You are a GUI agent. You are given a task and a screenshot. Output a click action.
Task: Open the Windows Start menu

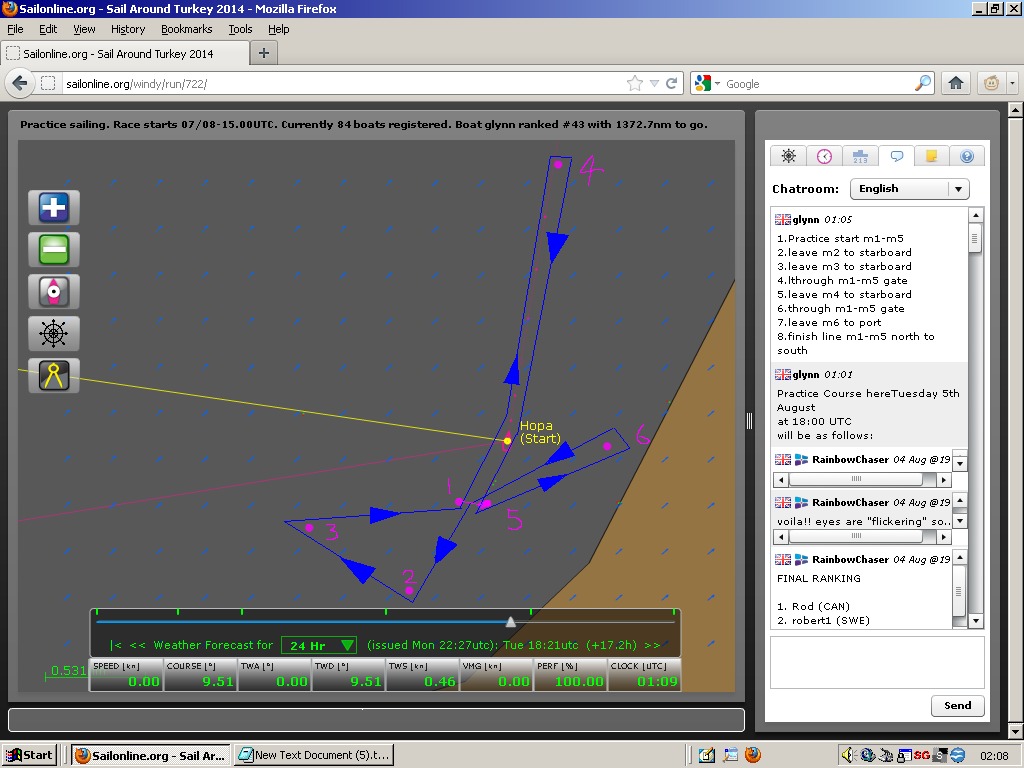point(29,755)
